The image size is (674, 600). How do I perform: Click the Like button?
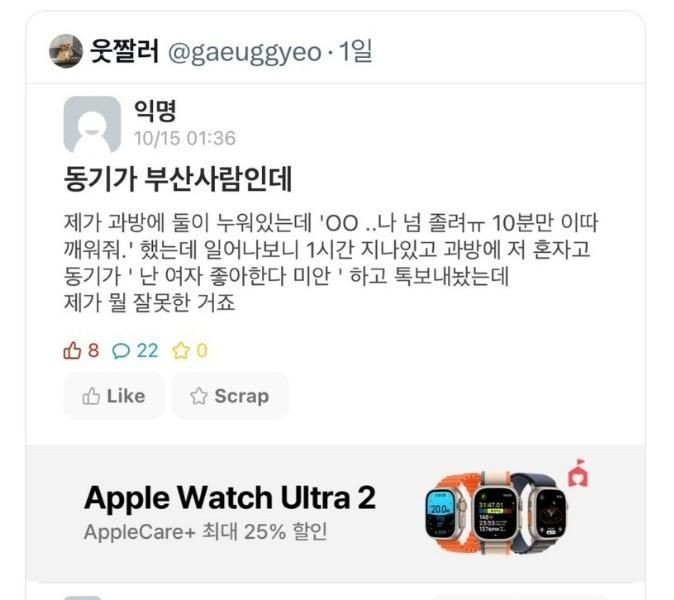[x=114, y=396]
